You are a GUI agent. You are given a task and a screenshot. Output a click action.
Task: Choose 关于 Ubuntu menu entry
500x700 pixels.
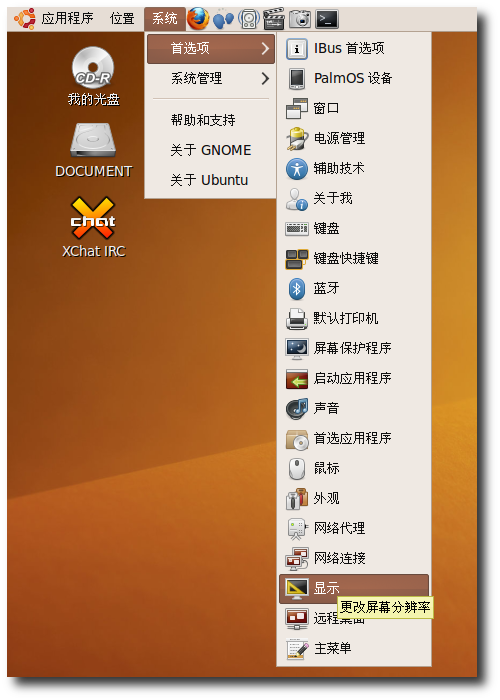(209, 180)
